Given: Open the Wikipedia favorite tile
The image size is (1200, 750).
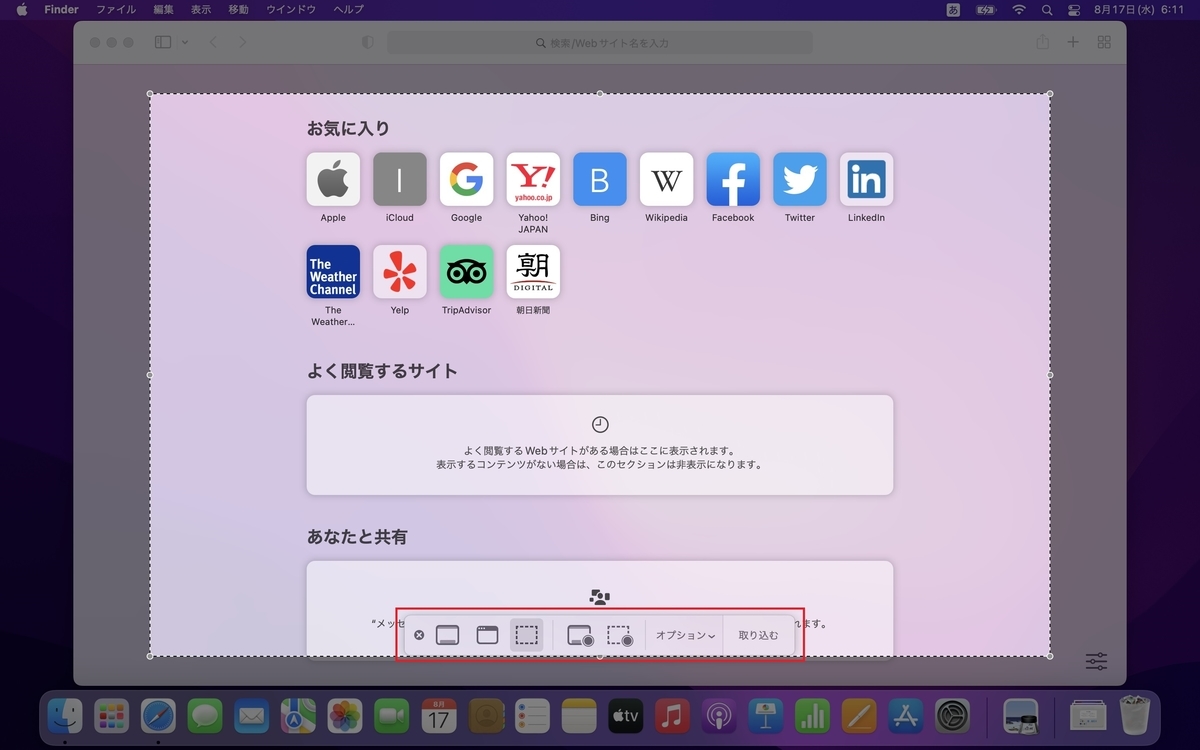Looking at the screenshot, I should pos(666,179).
